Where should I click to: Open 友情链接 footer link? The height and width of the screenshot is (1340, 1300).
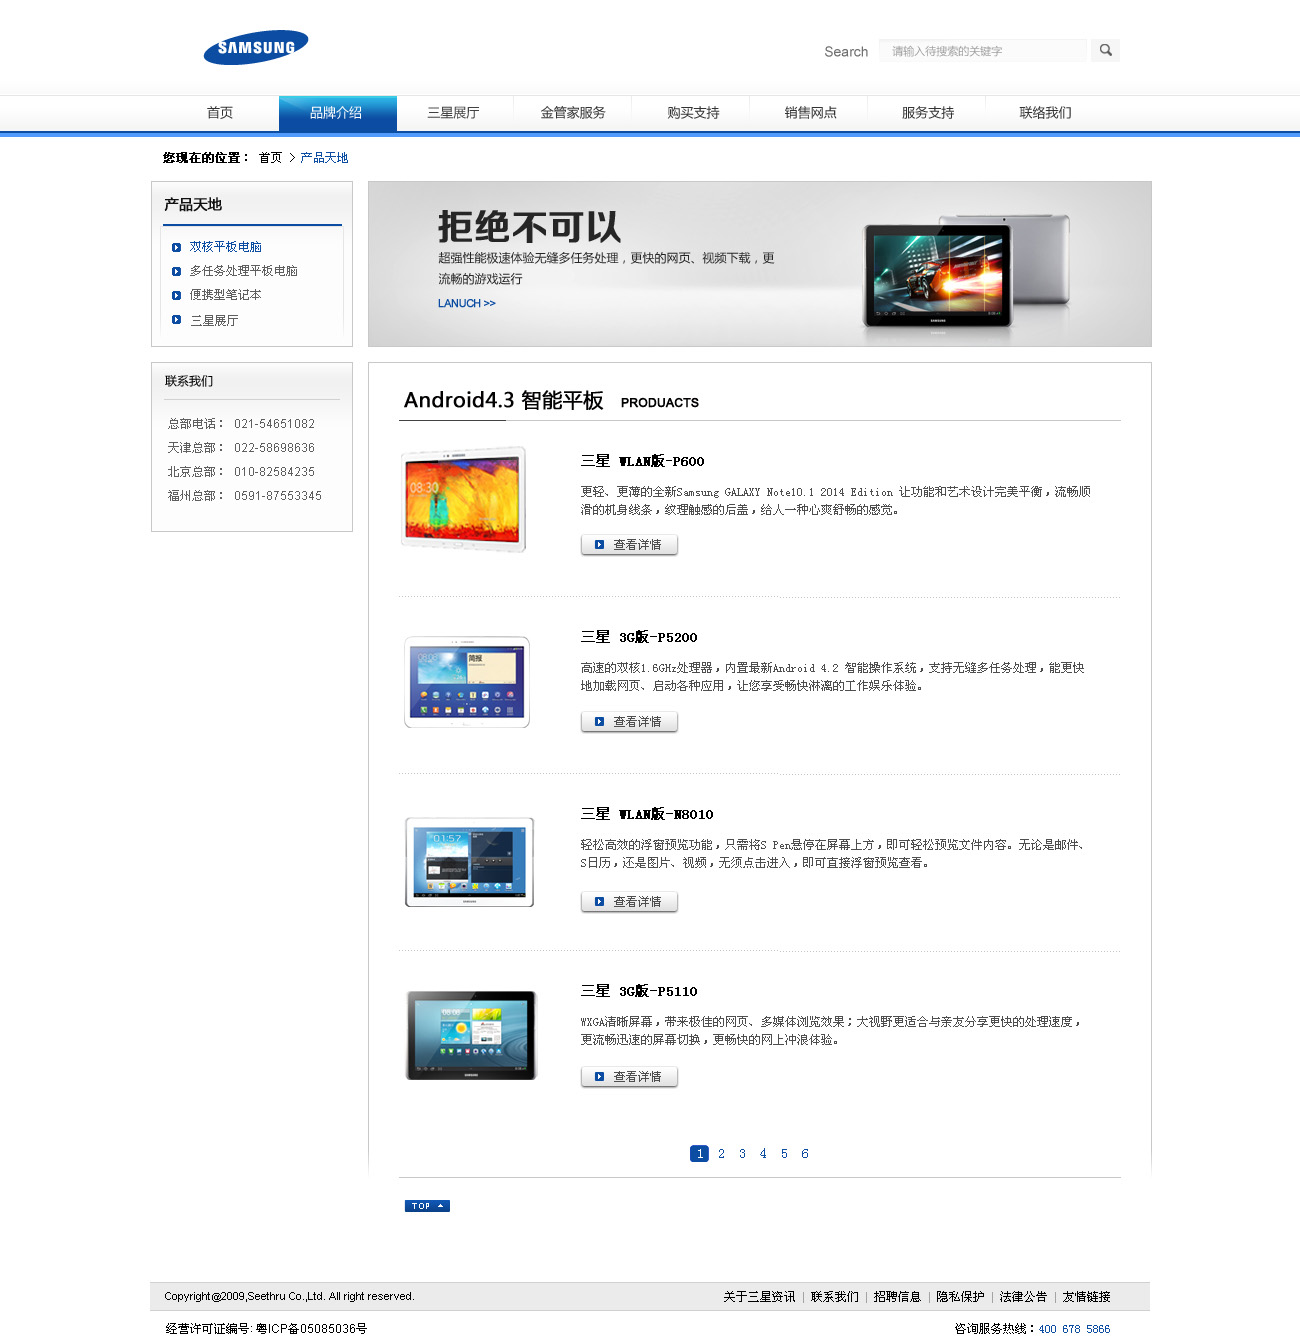(1086, 1297)
